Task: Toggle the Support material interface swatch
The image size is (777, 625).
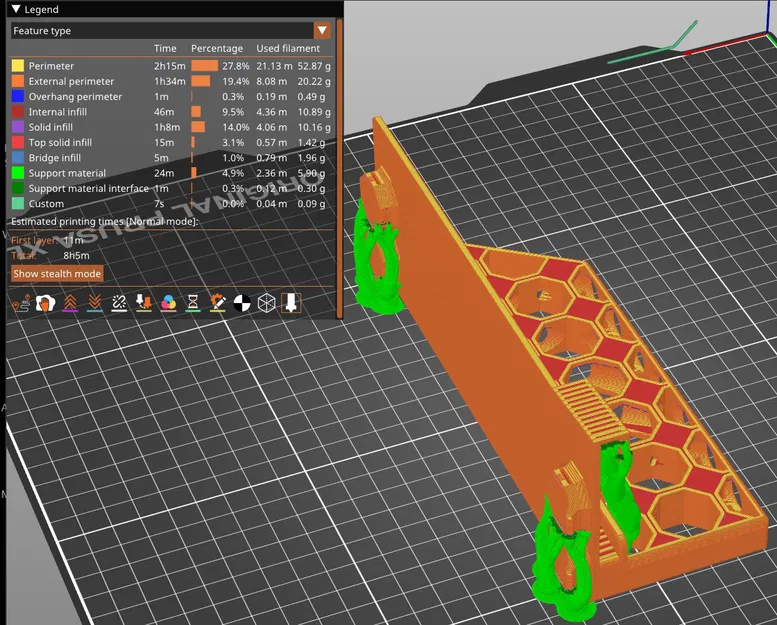Action: pos(18,188)
